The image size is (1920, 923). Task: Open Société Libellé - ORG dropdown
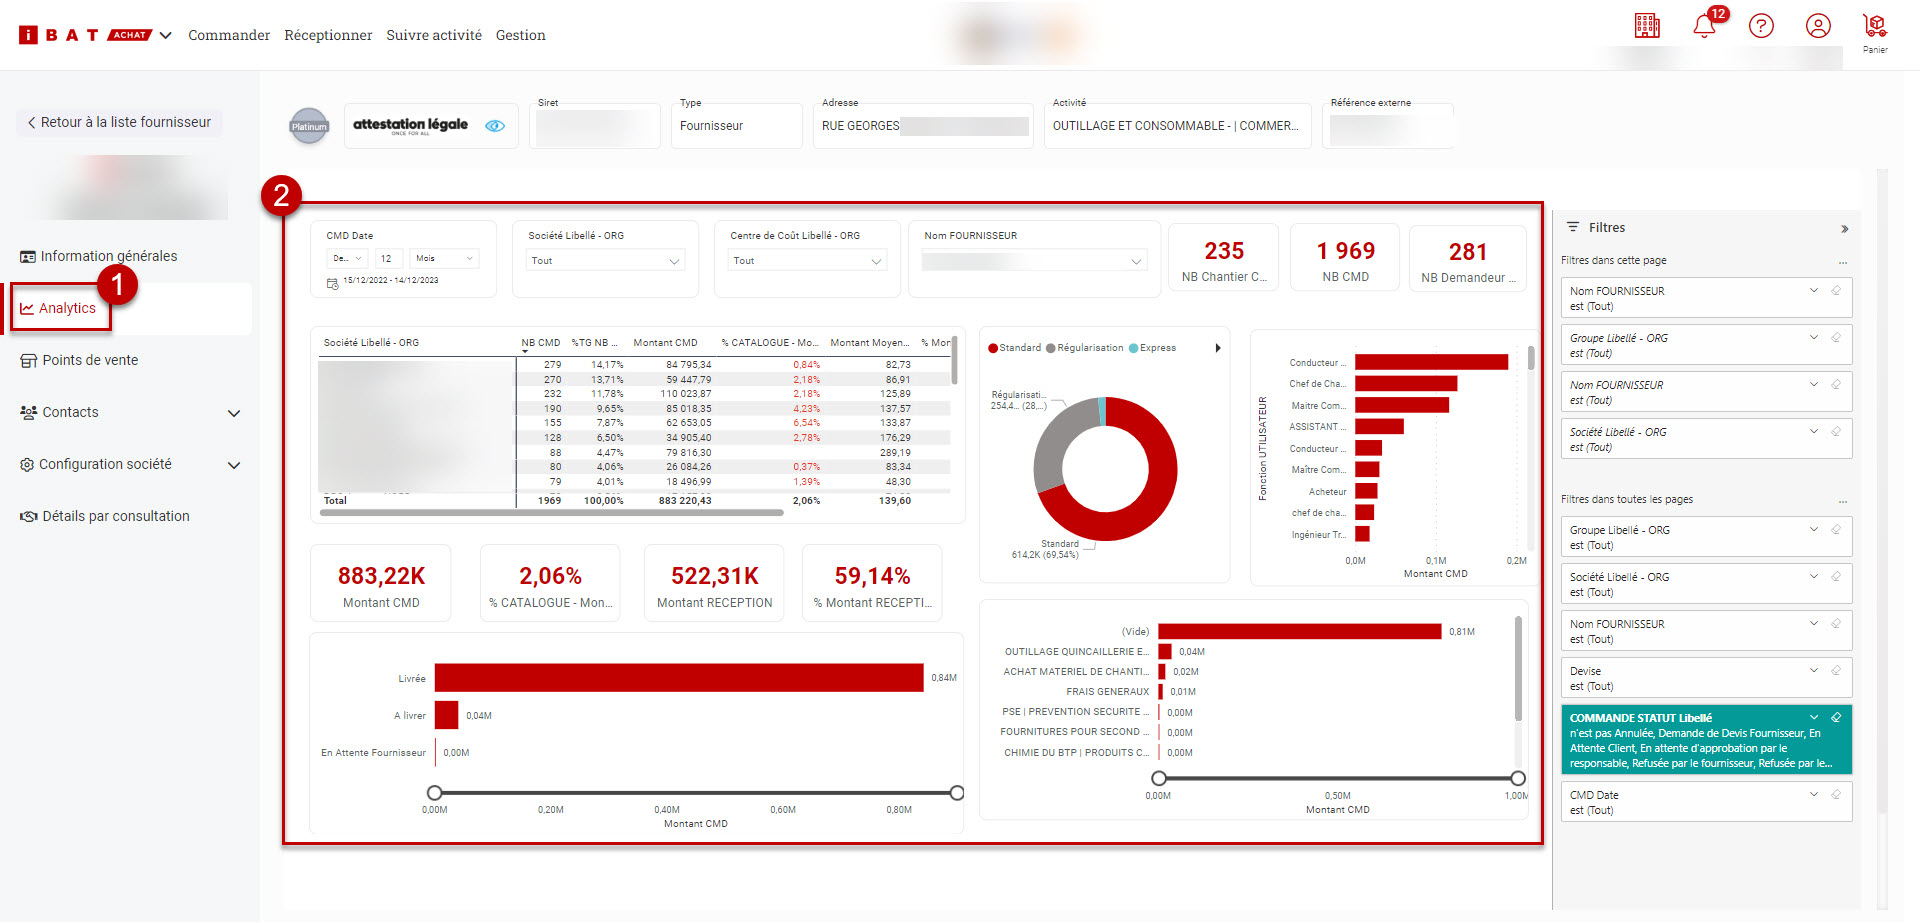click(x=605, y=261)
